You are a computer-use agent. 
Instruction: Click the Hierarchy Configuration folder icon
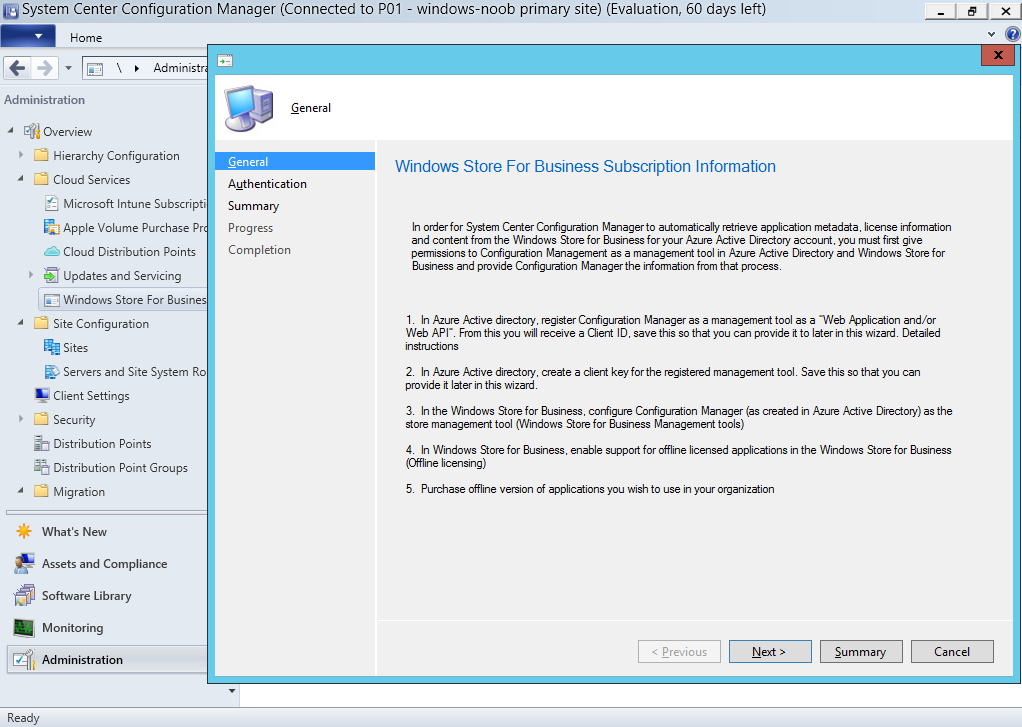click(41, 155)
